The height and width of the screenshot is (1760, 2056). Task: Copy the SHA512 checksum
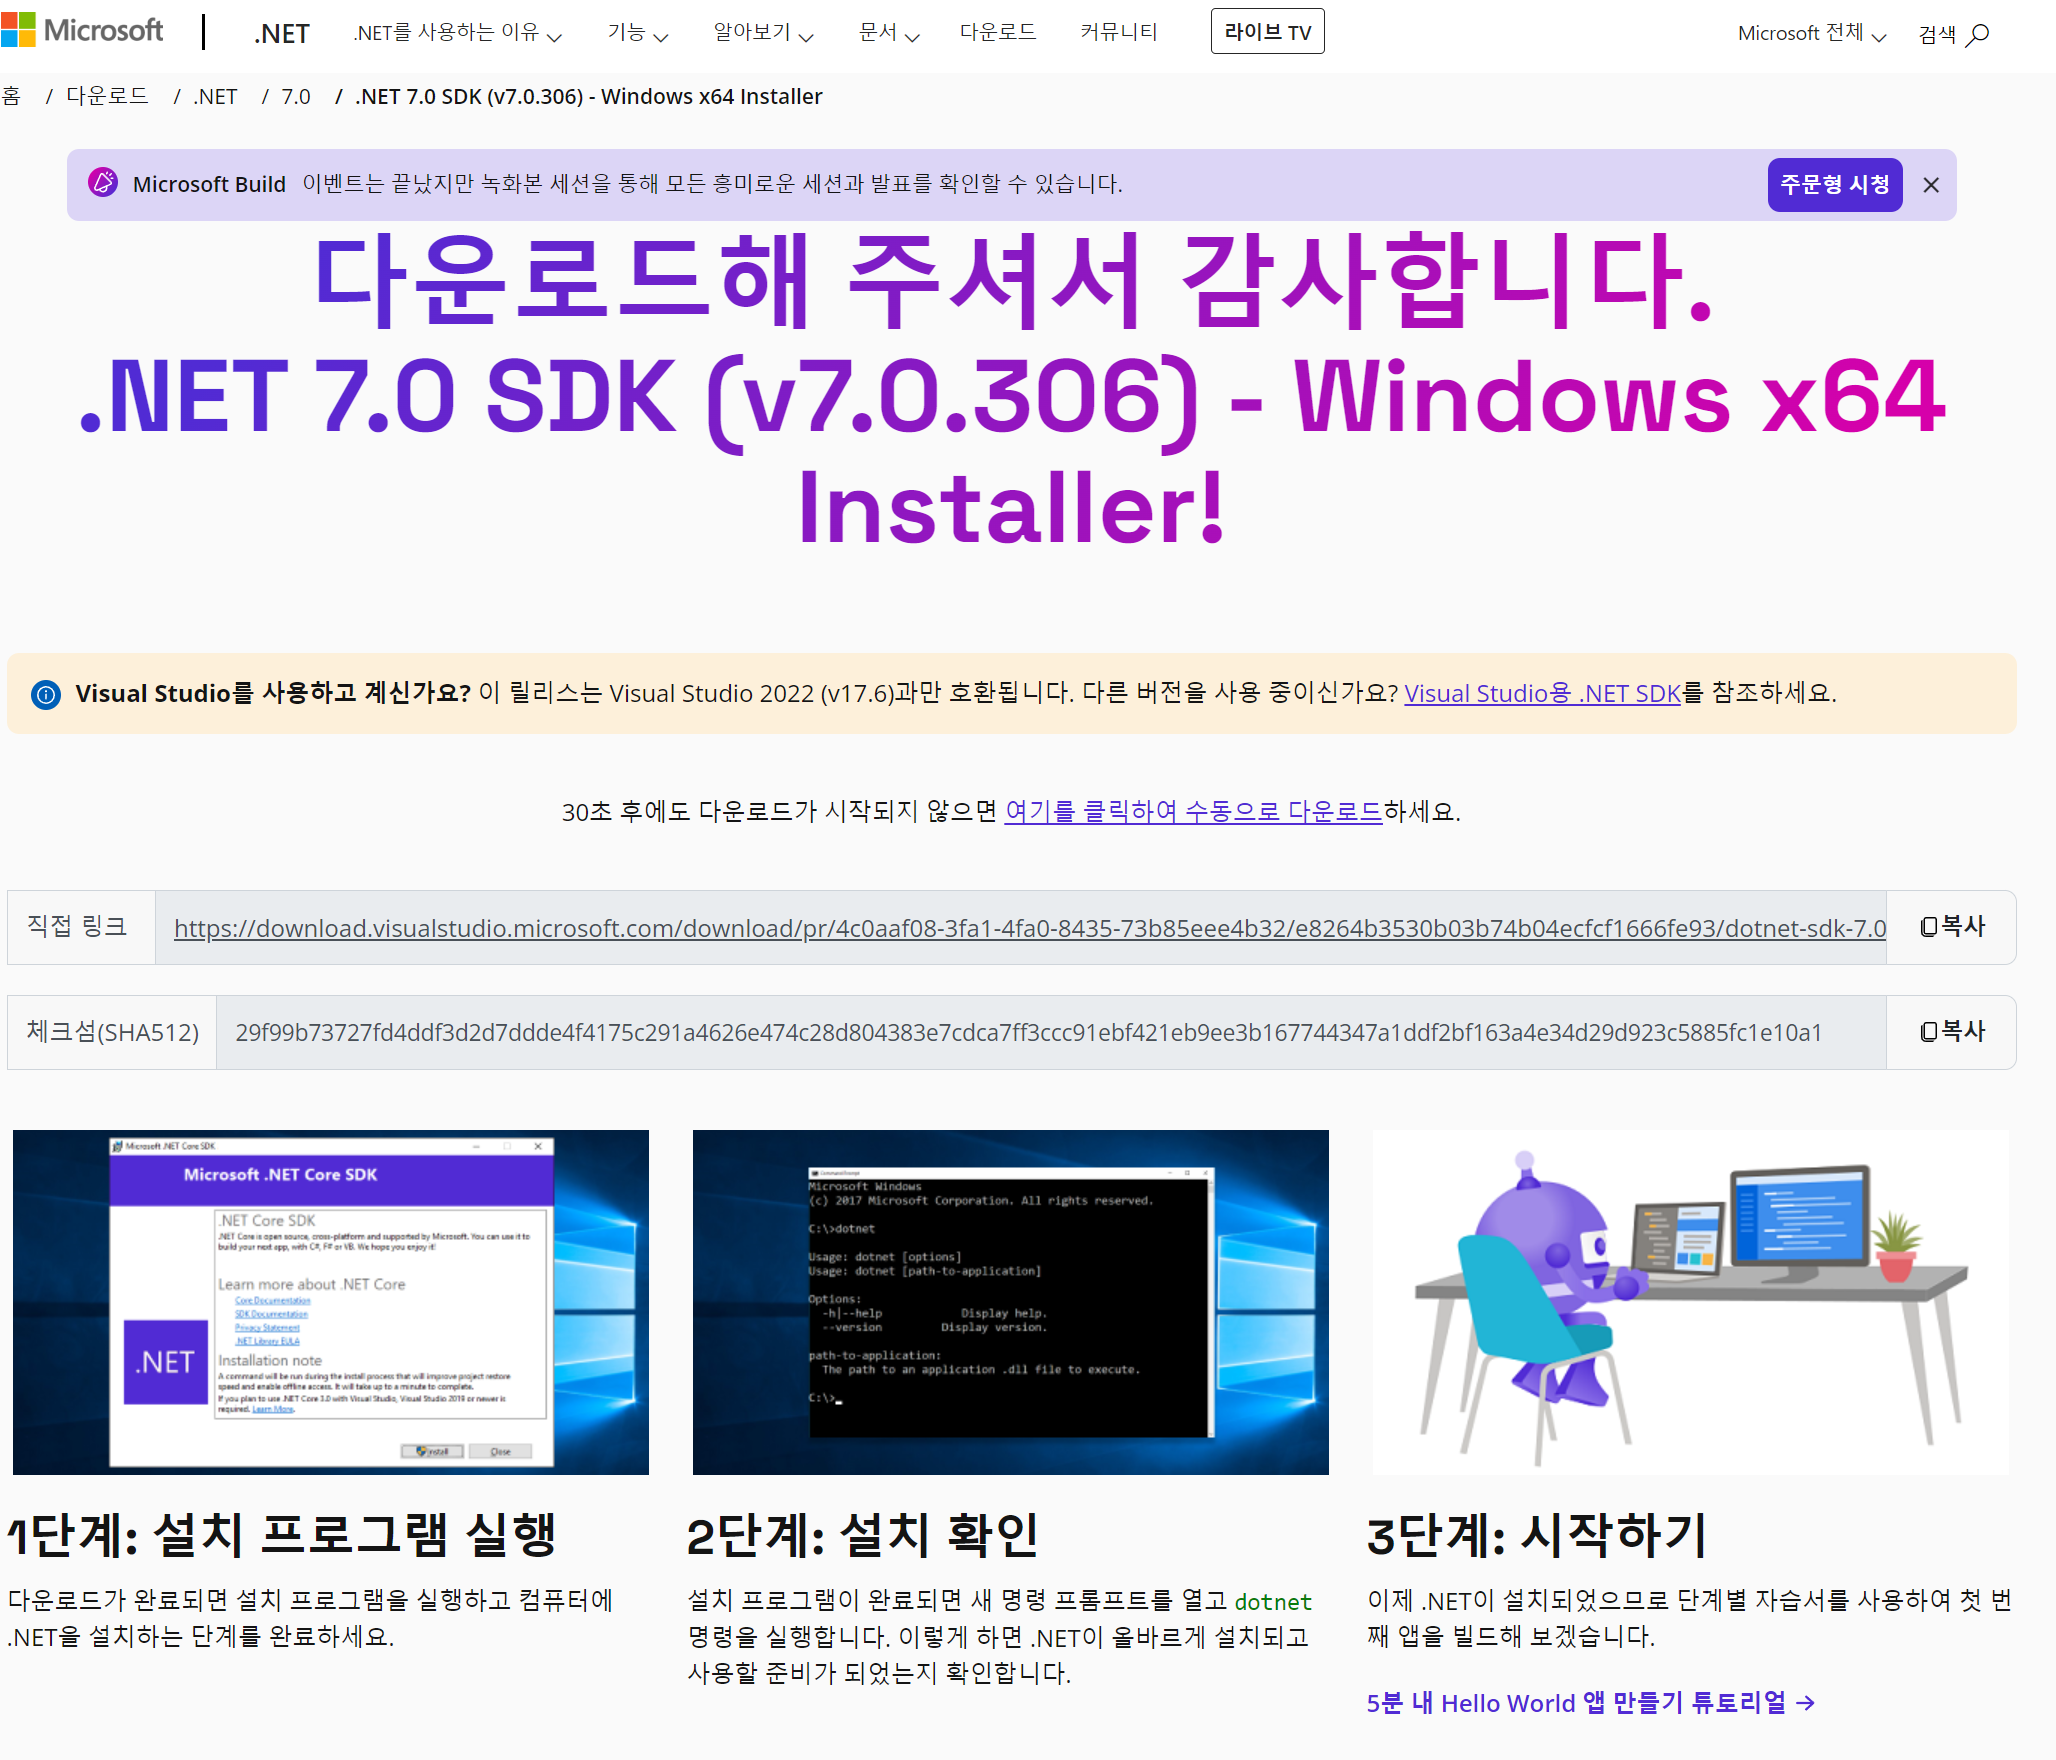tap(1951, 1032)
